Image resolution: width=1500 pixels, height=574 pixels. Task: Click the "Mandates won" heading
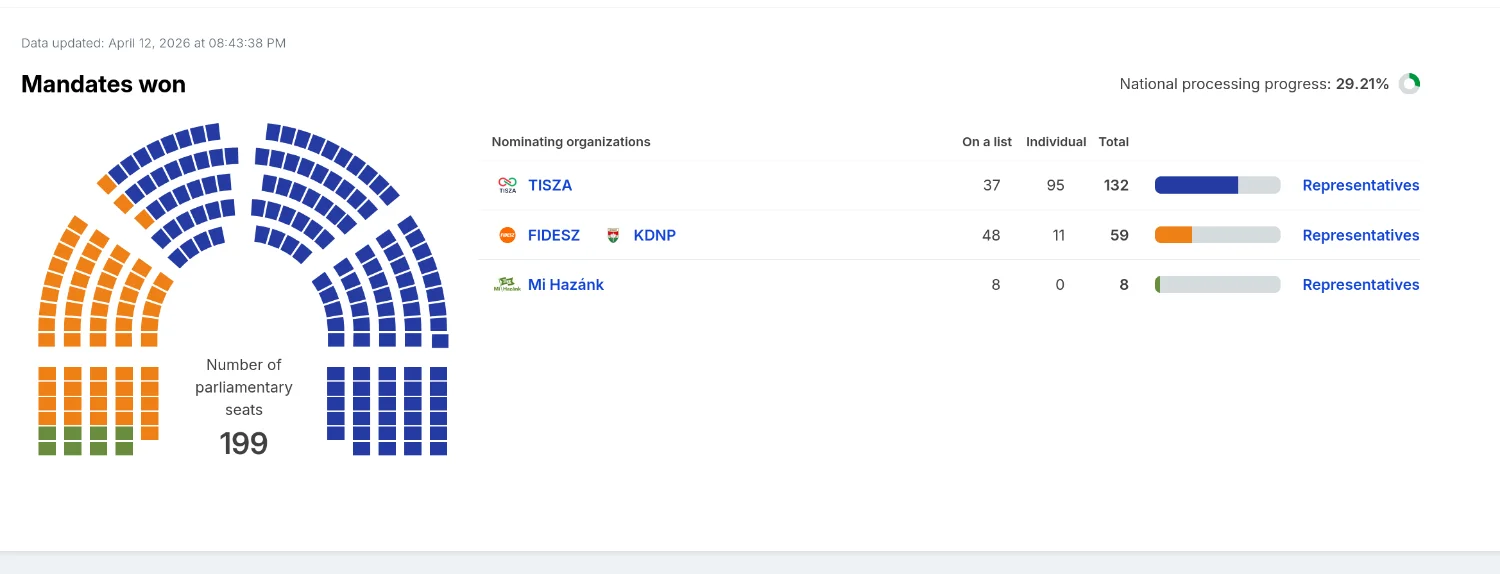103,84
